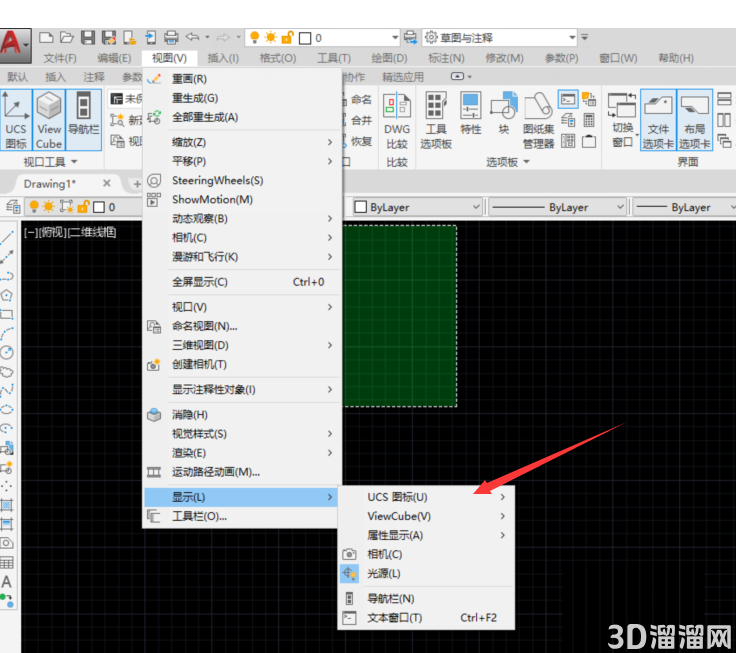Switch to the Drawing1* file tab
736x653 pixels.
pos(50,184)
